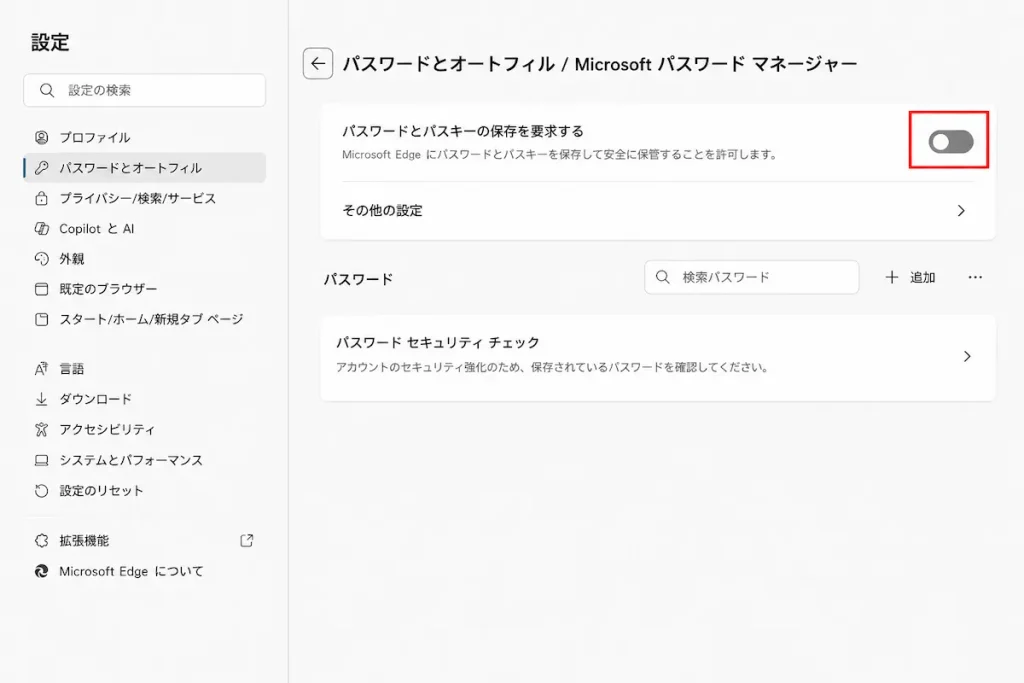Click description starting Microsoft Edge にパスワードとパスキー
The image size is (1024, 683).
pyautogui.click(x=560, y=155)
